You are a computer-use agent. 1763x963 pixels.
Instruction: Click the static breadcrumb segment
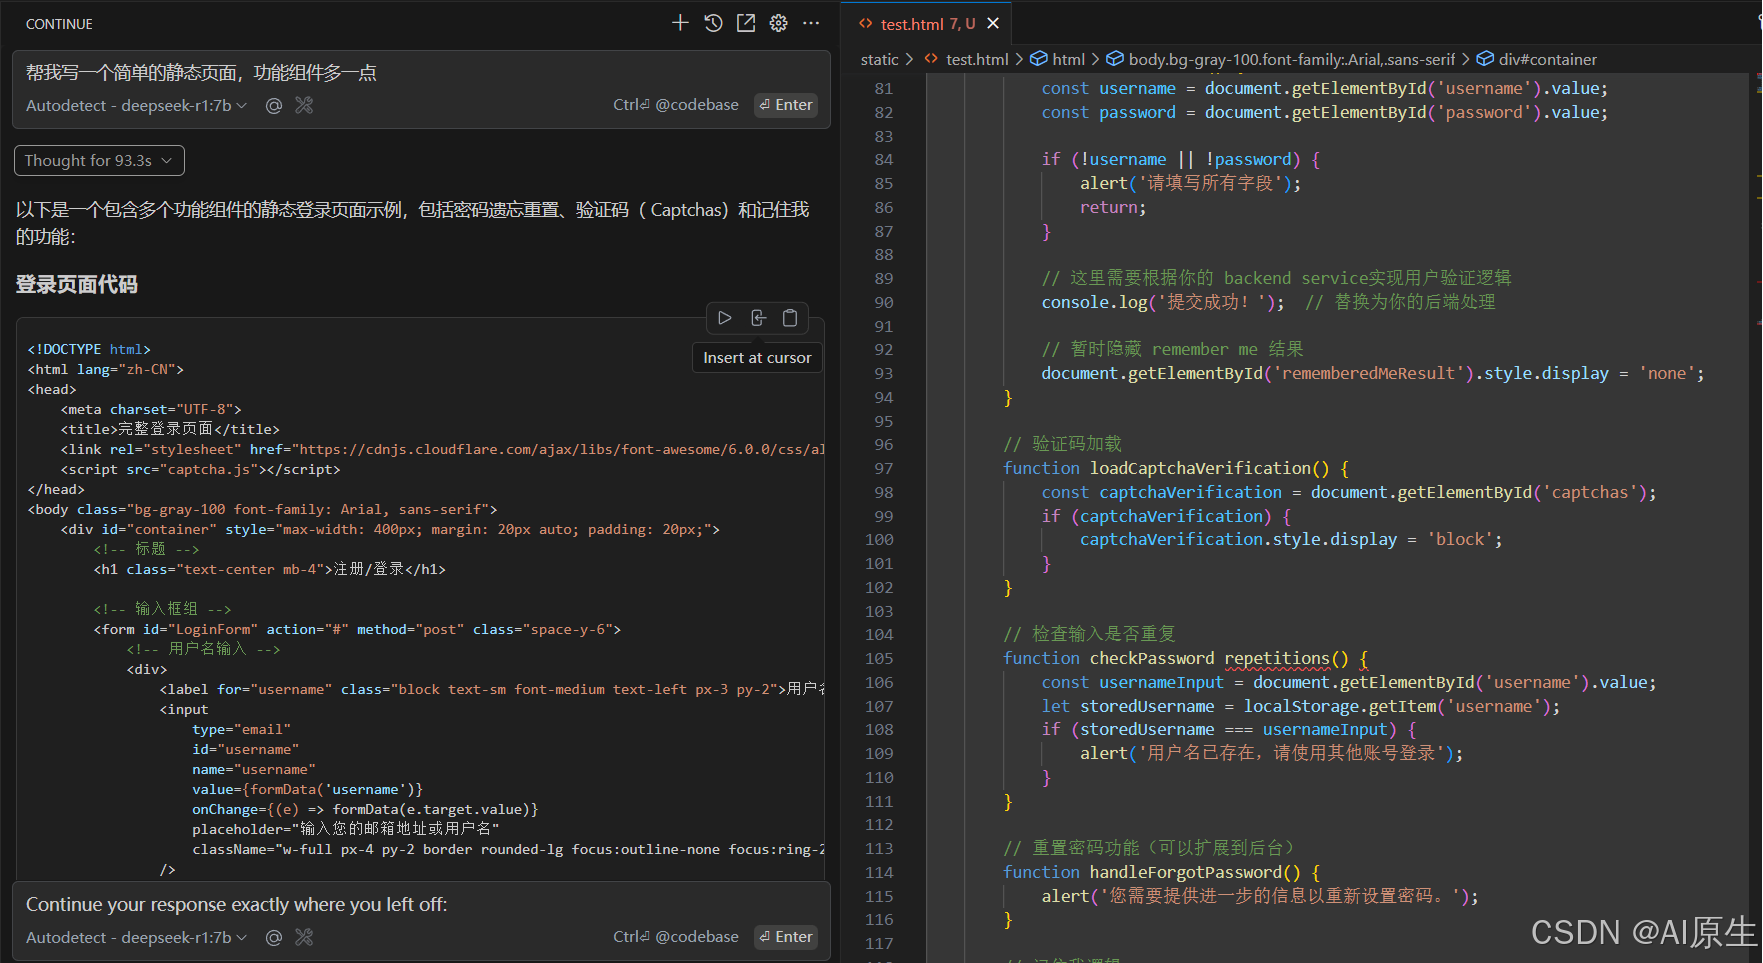pos(880,60)
